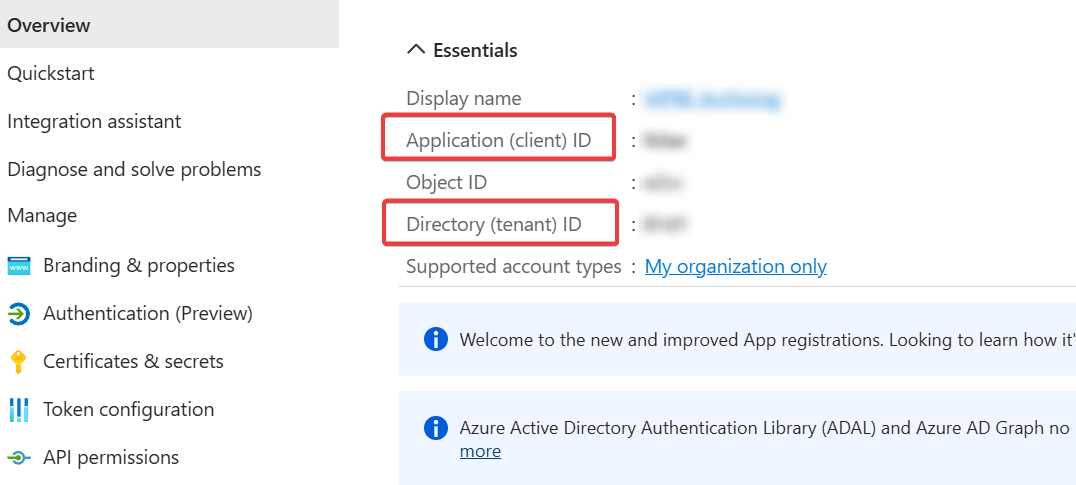Select the blurred Object ID value
The height and width of the screenshot is (485, 1076).
tap(662, 182)
